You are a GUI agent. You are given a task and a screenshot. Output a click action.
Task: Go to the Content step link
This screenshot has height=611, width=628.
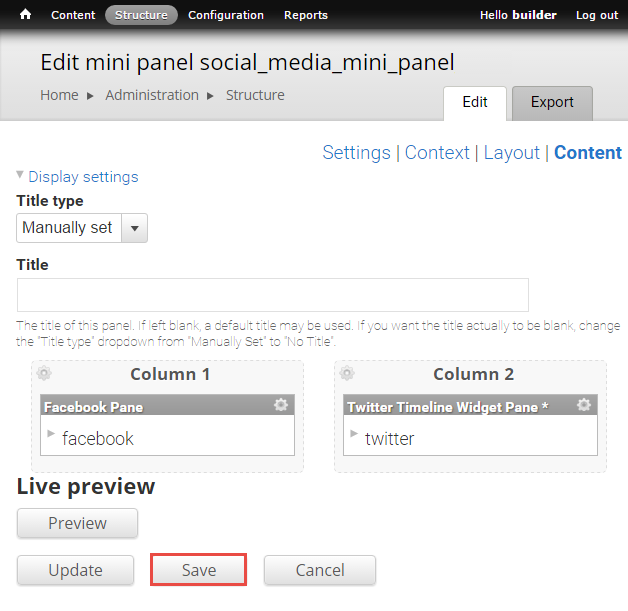(588, 153)
